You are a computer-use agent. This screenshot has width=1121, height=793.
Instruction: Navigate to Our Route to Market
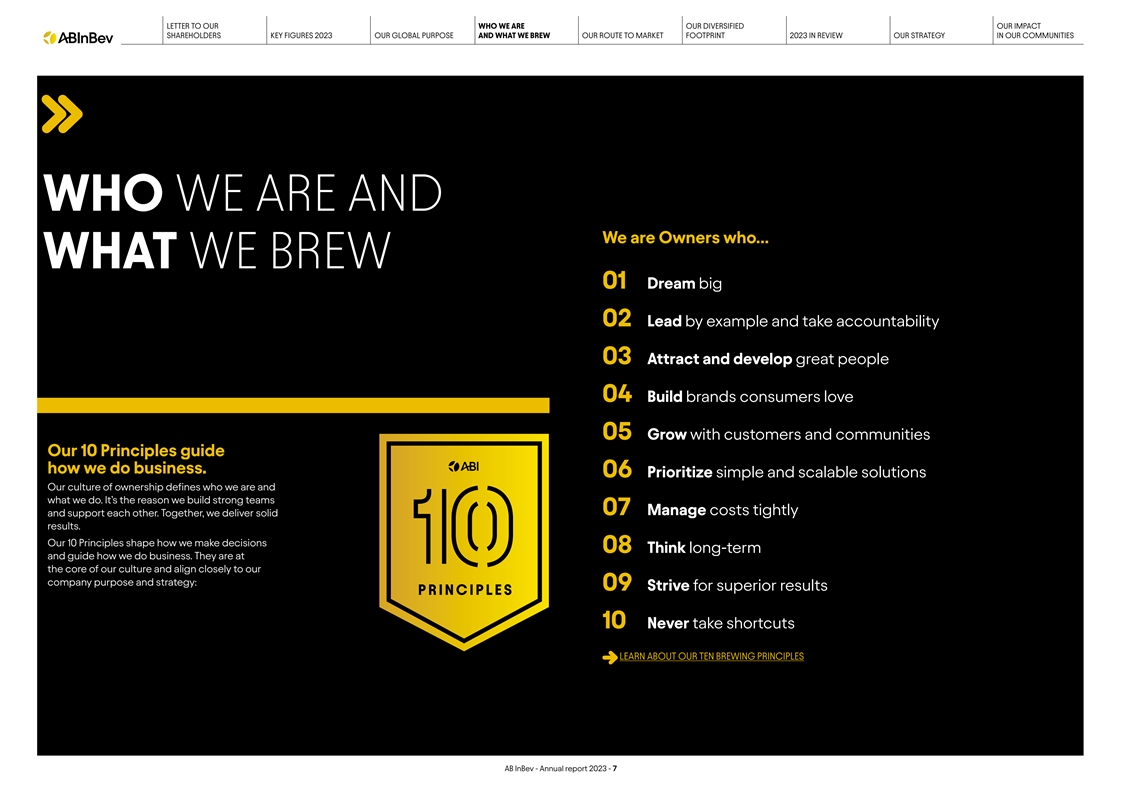coord(622,36)
